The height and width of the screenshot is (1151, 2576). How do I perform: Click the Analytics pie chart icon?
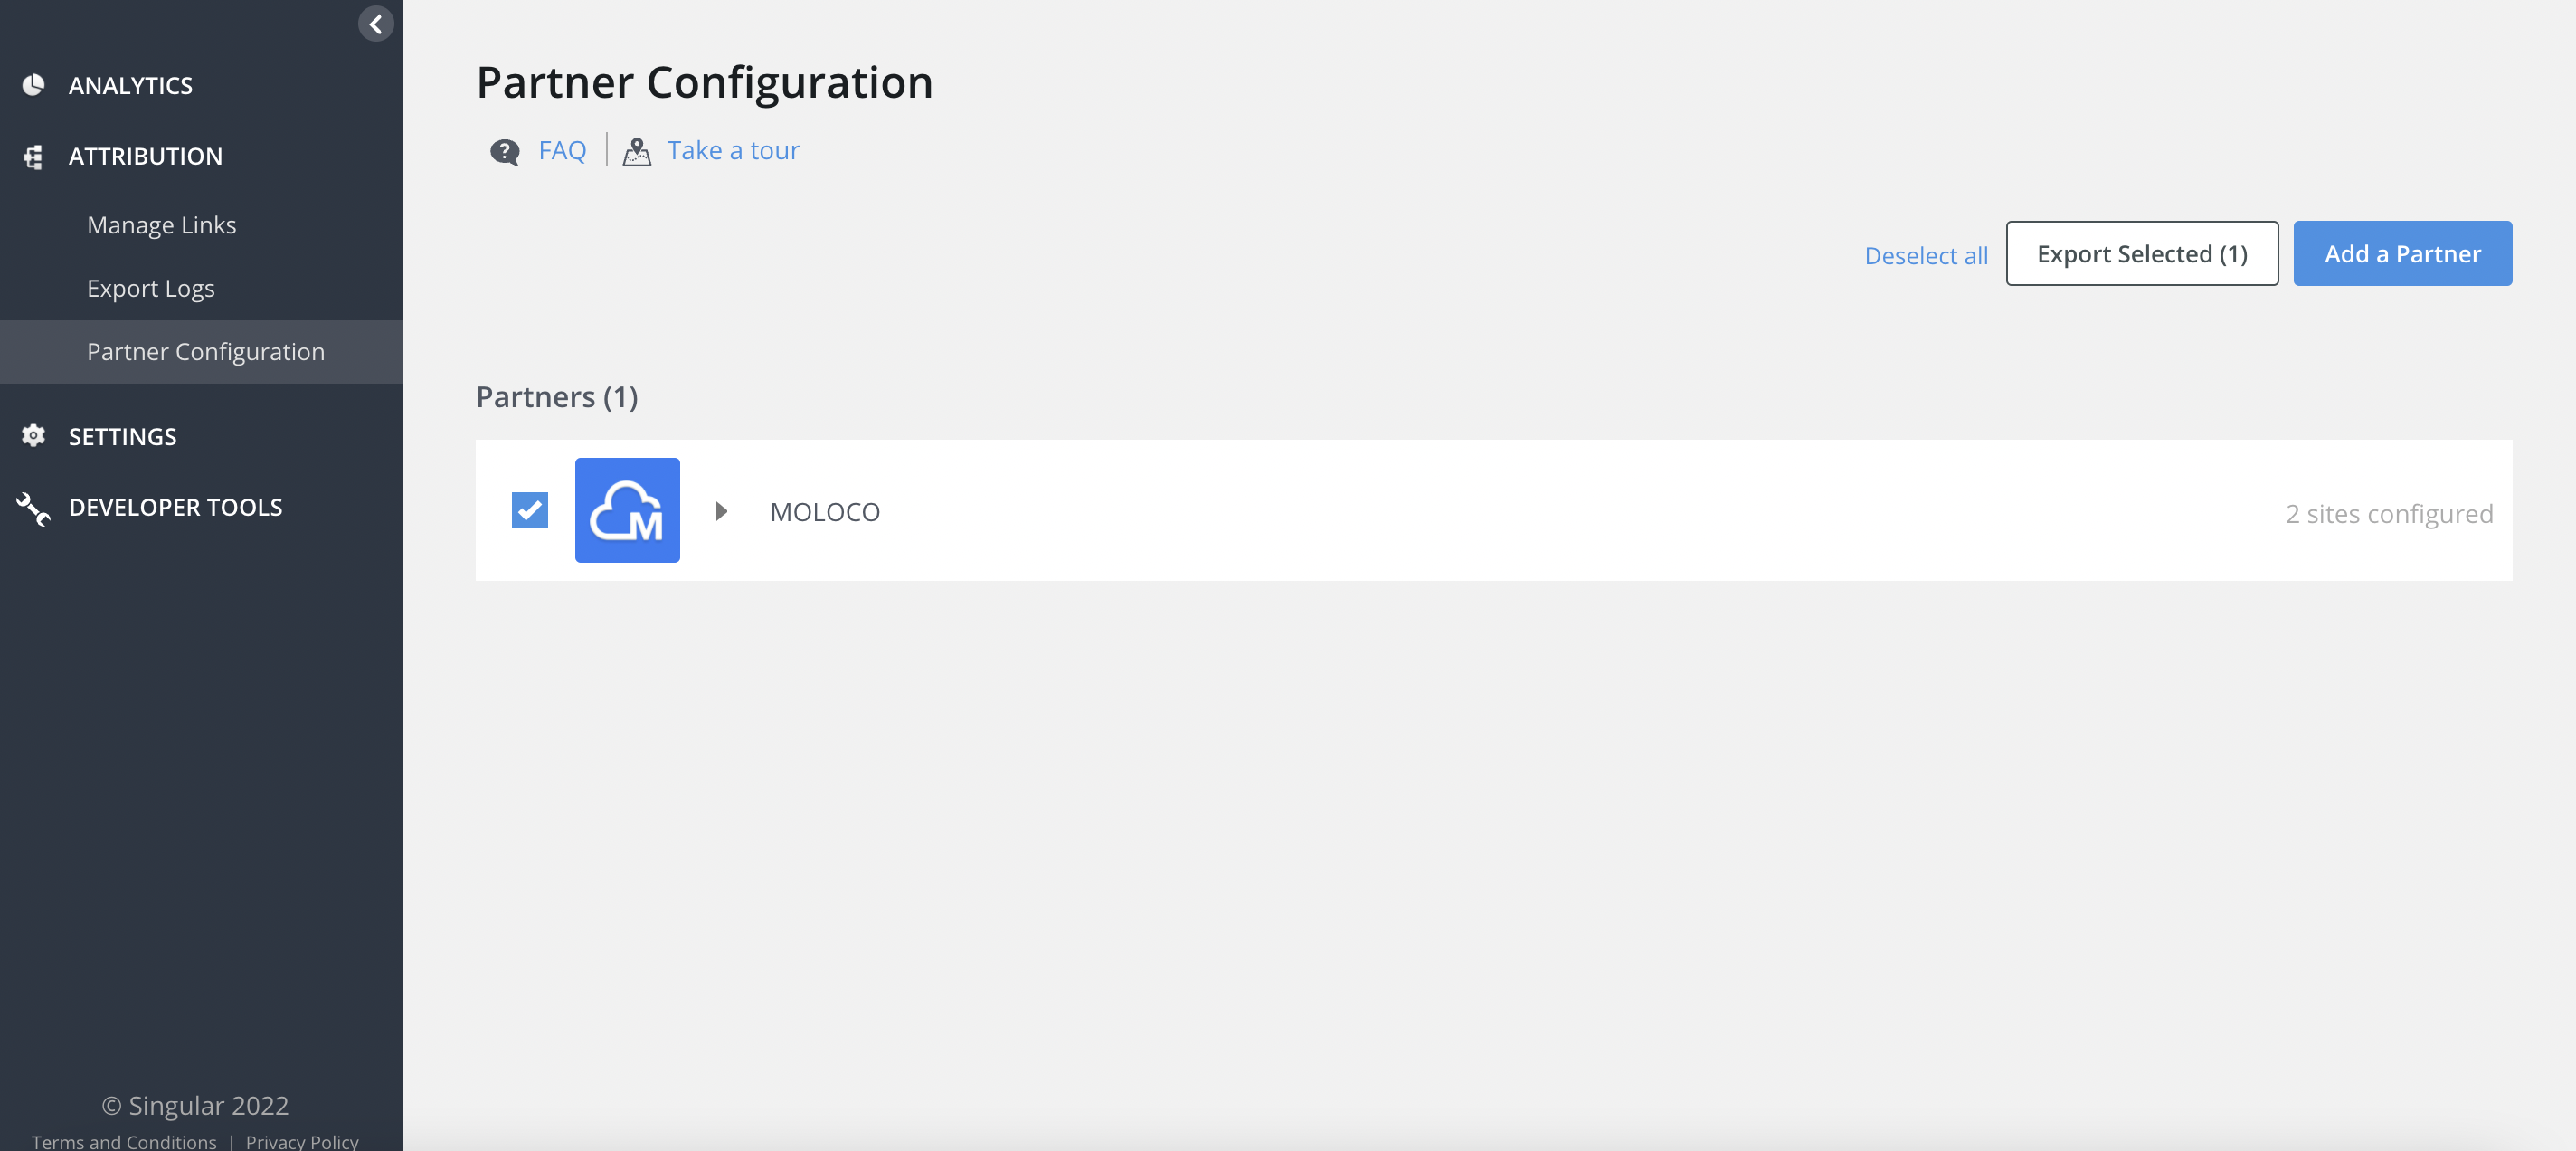coord(34,85)
